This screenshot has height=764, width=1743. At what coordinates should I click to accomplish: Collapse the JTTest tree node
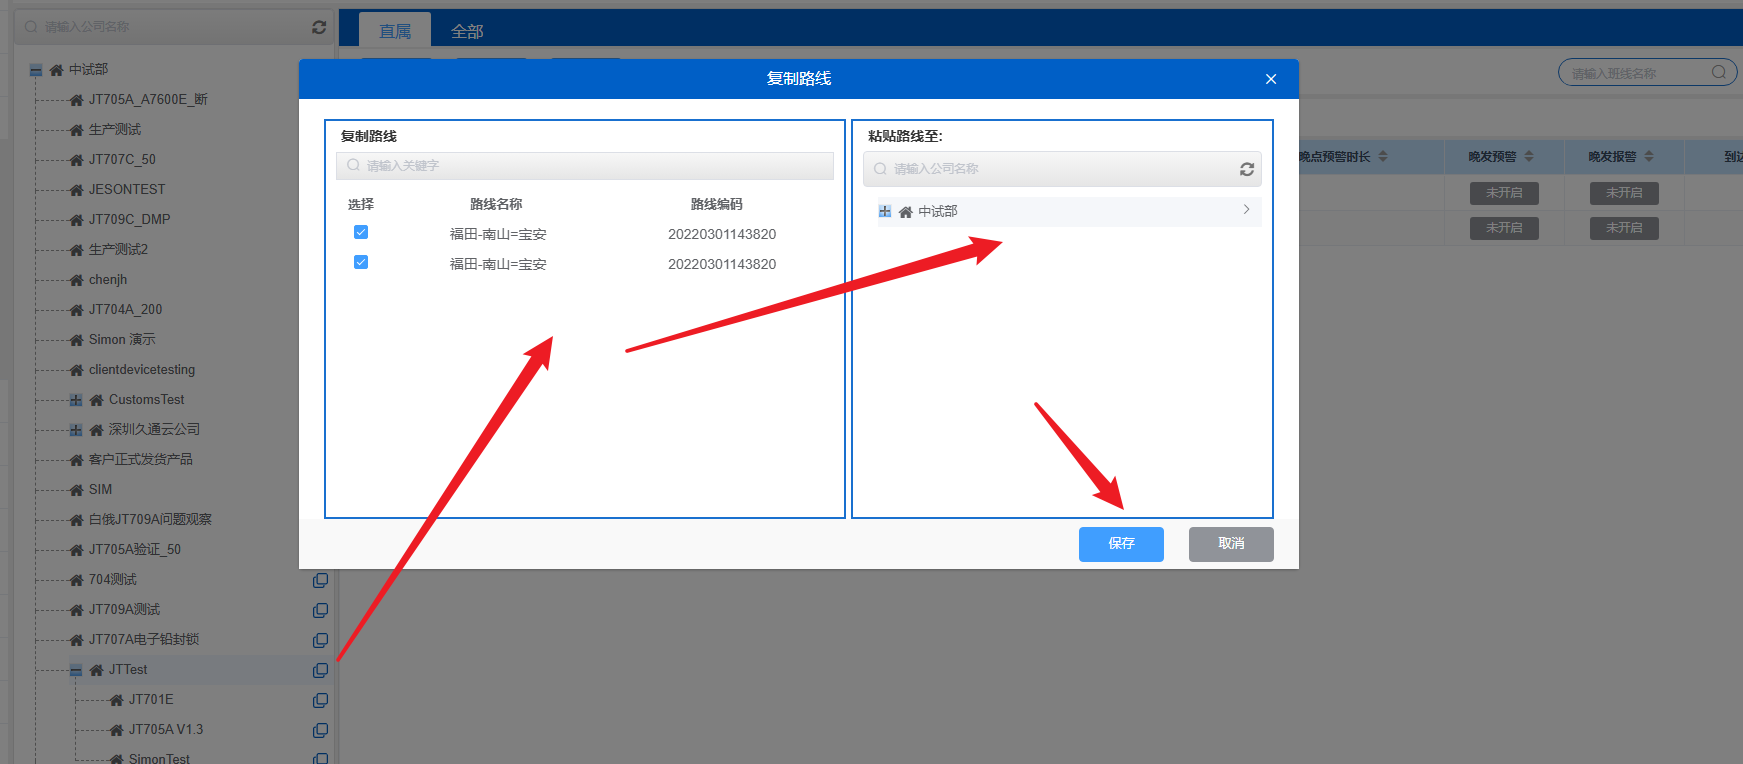click(76, 670)
